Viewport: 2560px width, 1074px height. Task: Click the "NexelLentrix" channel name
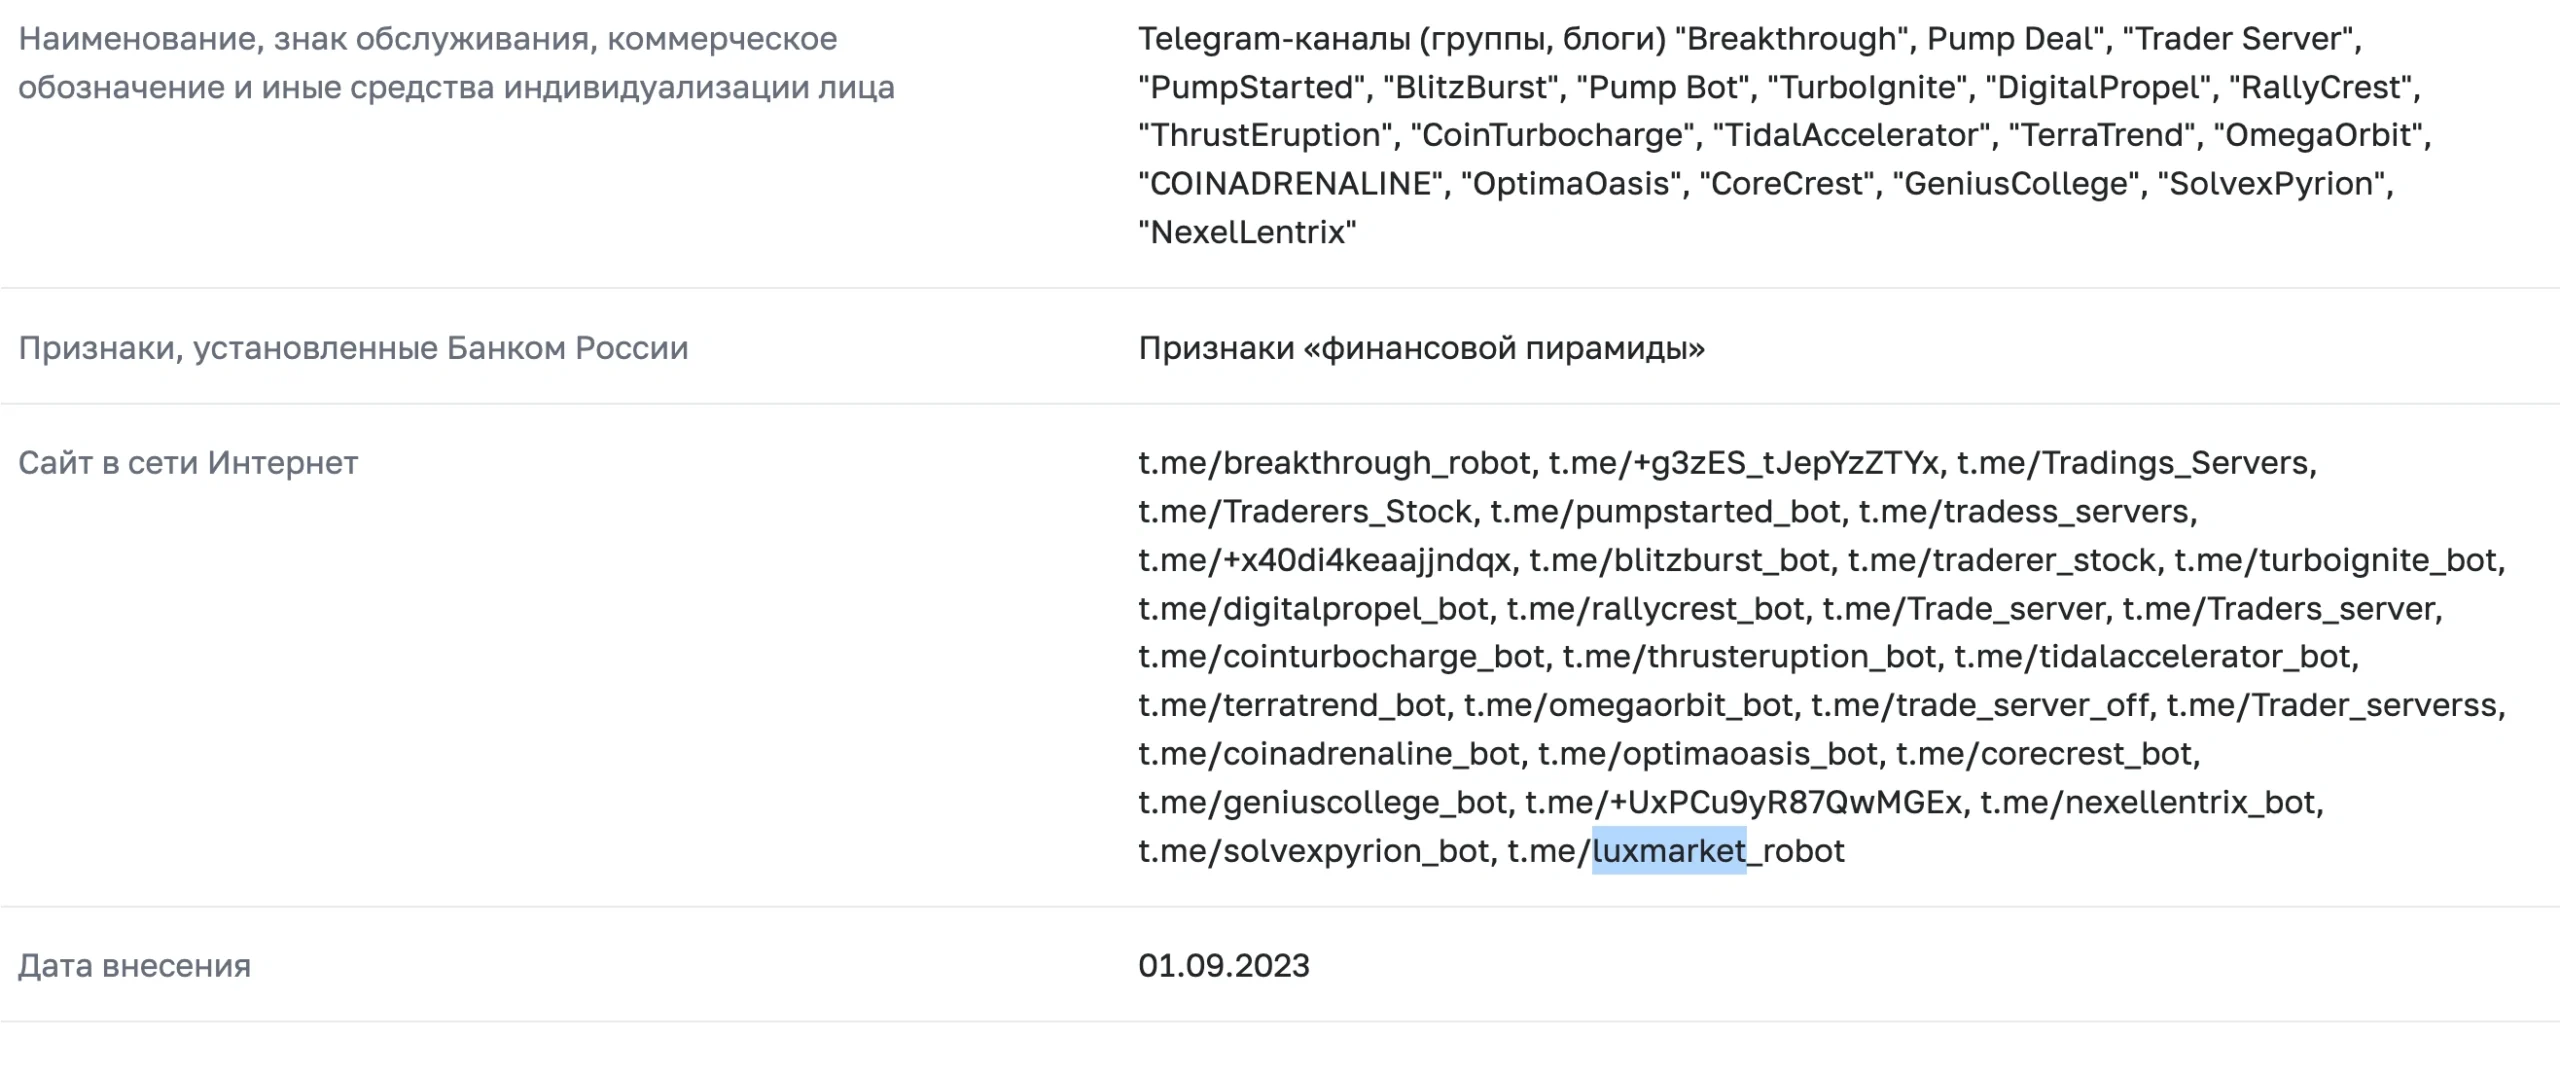click(1247, 233)
